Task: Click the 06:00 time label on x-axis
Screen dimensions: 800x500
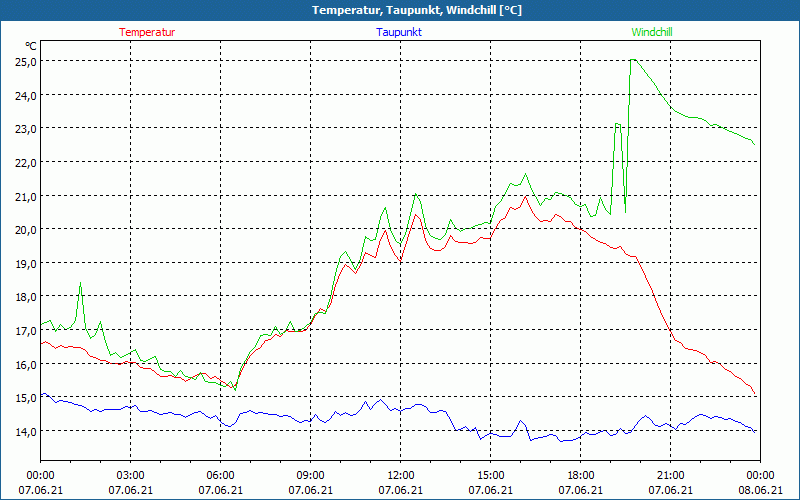Action: 220,476
